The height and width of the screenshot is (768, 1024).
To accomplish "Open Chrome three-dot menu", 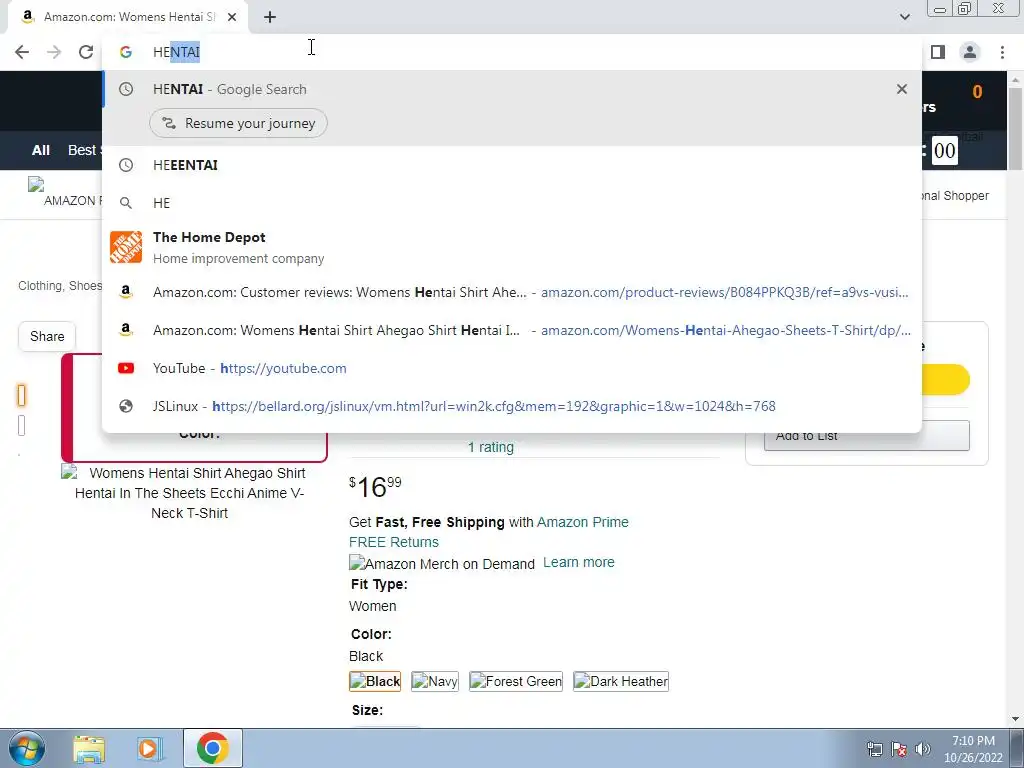I will click(x=1002, y=52).
